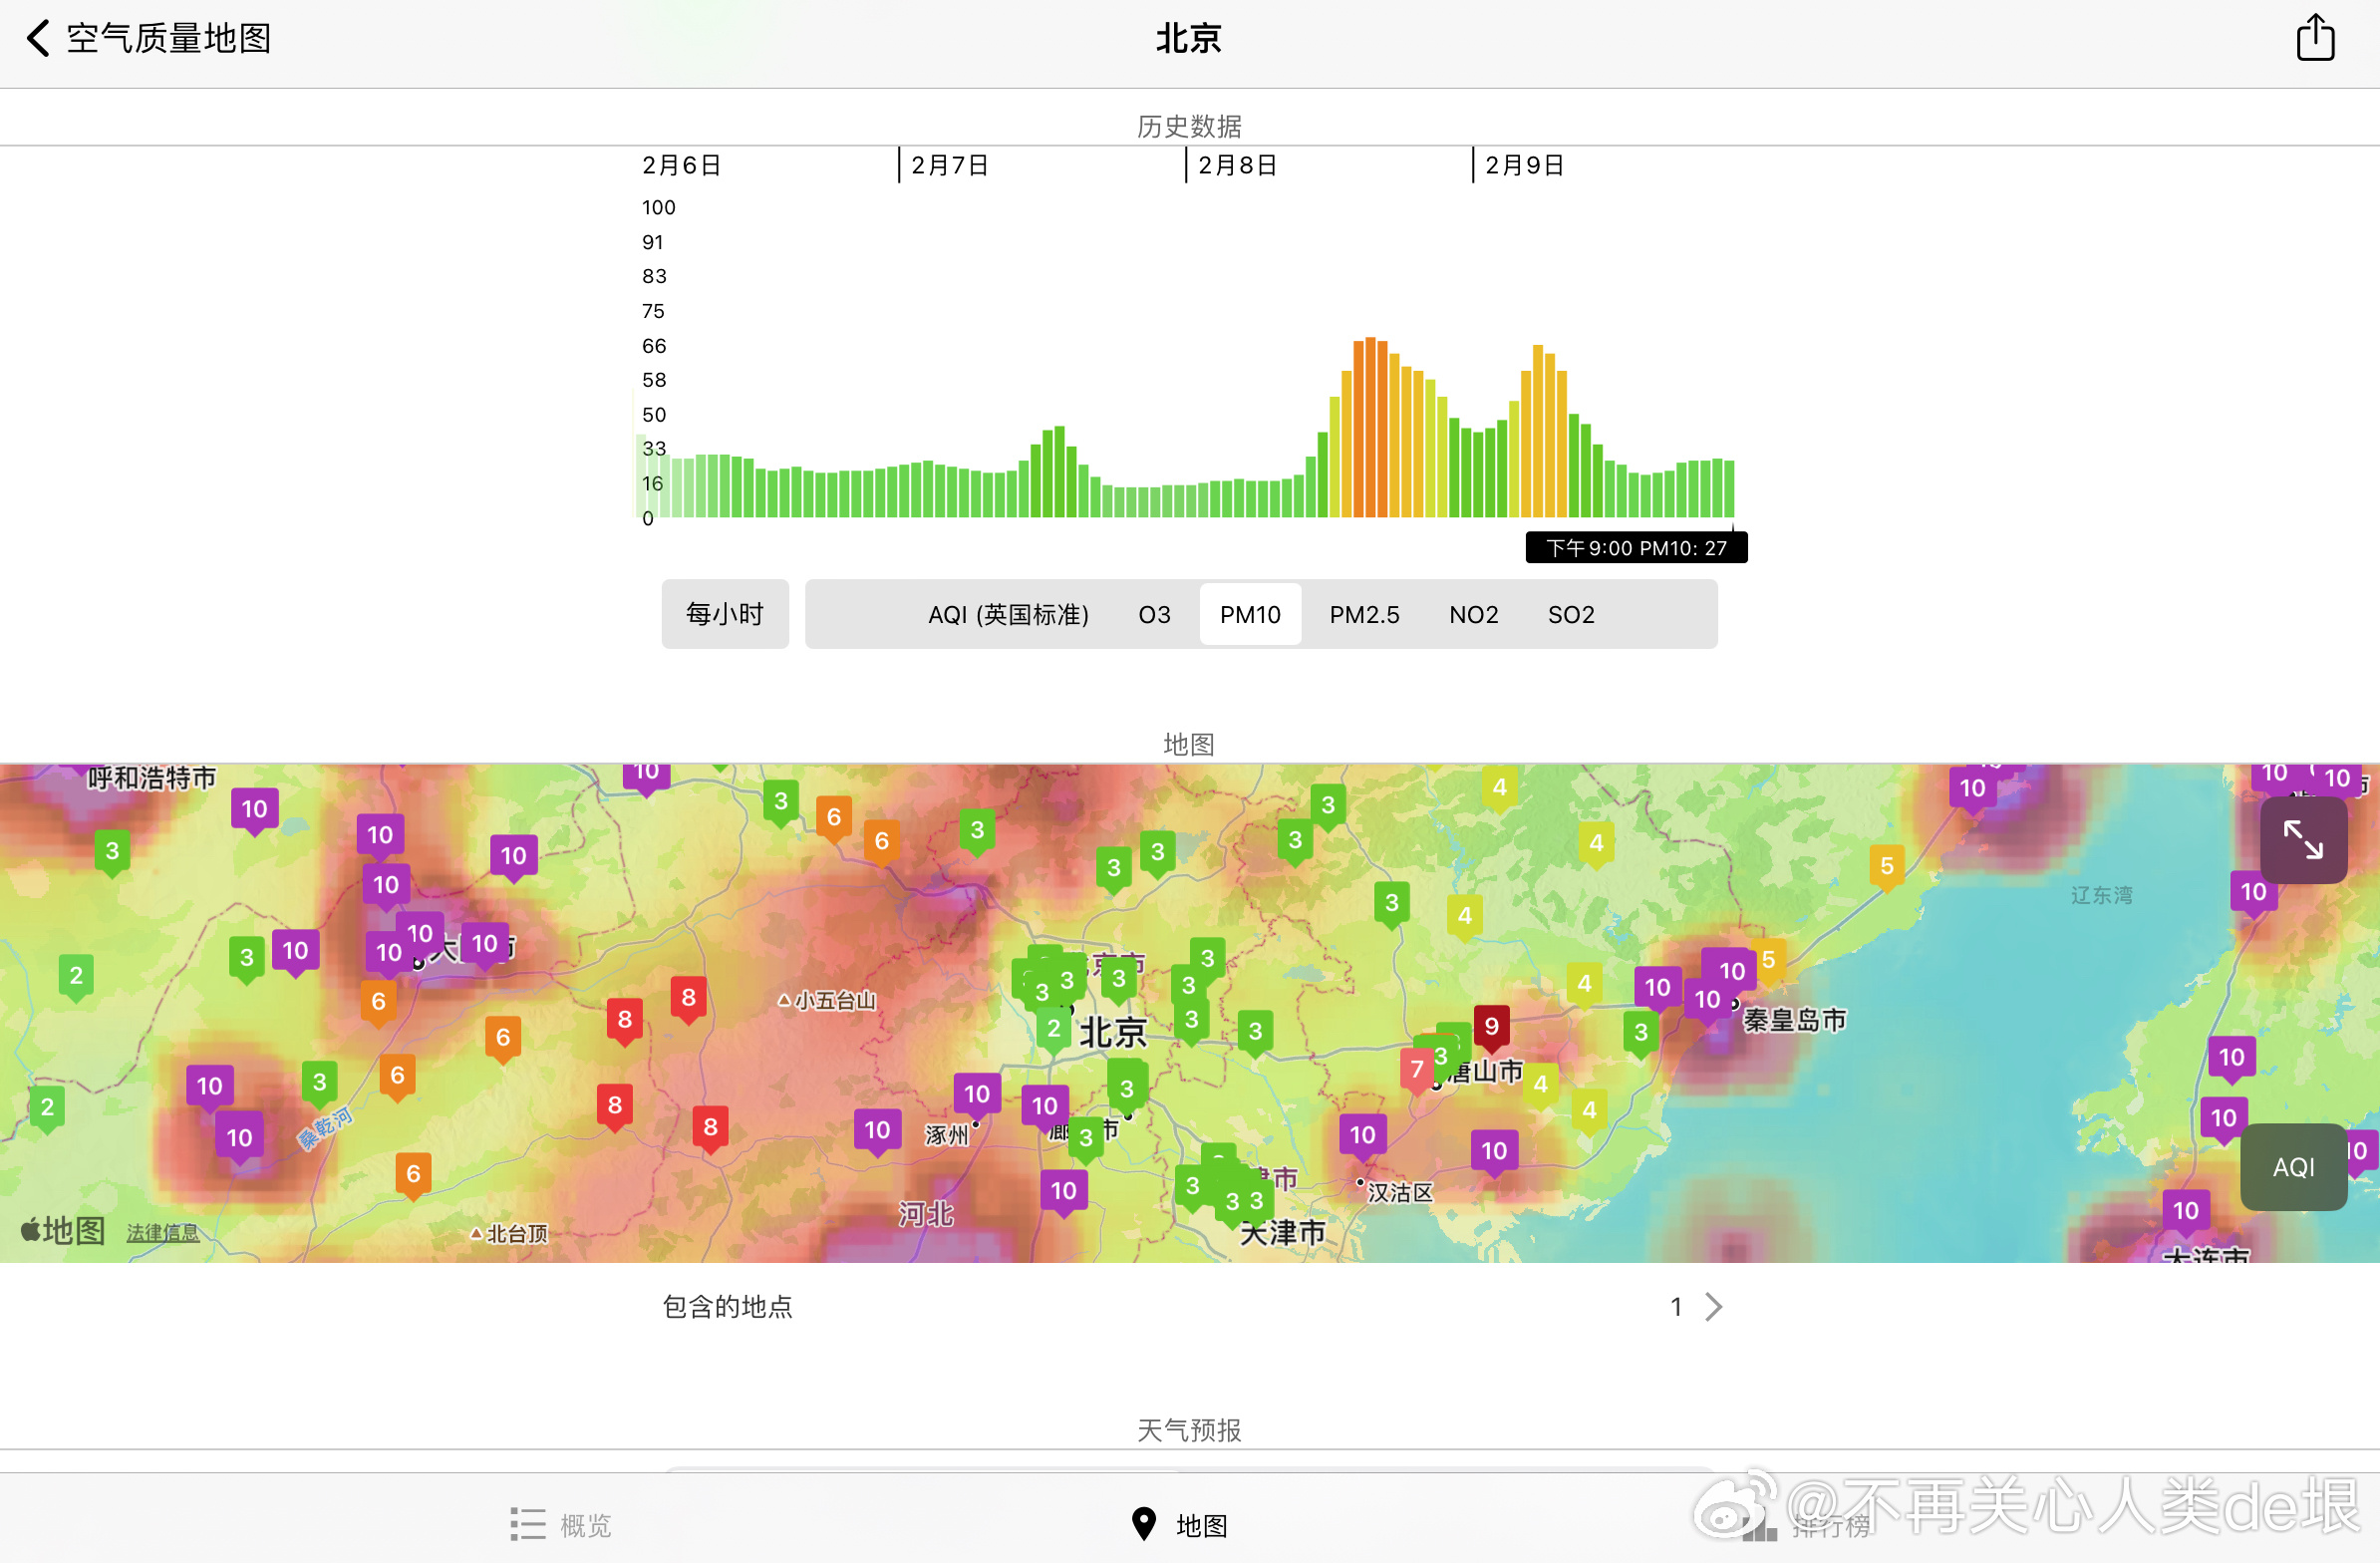Tap the share icon at top right

tap(2314, 39)
